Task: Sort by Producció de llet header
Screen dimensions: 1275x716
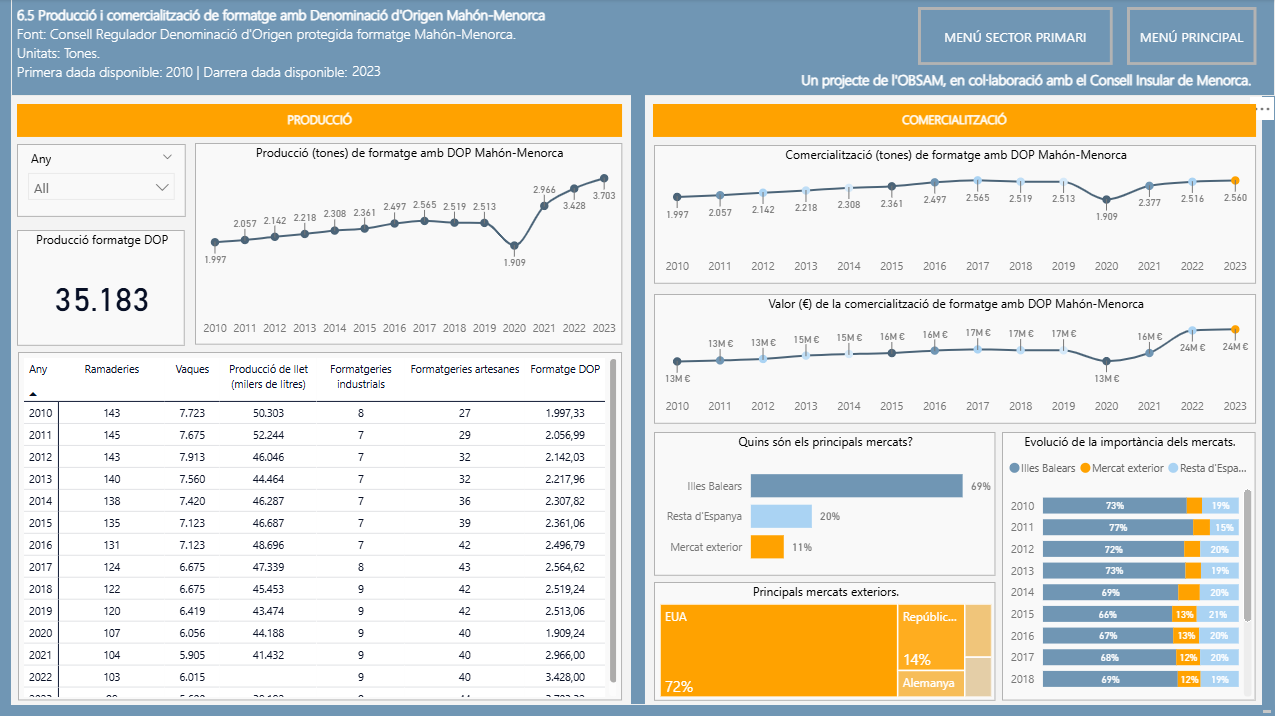Action: pyautogui.click(x=268, y=376)
